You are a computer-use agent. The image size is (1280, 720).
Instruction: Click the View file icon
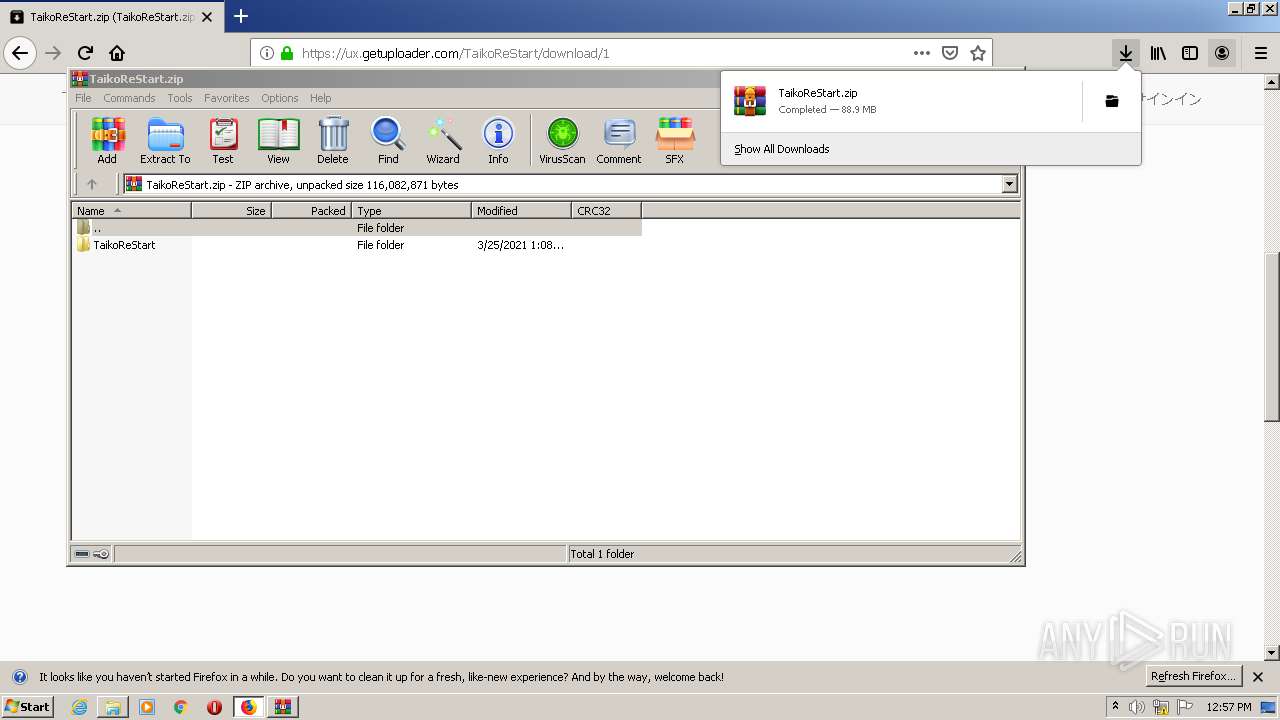278,140
